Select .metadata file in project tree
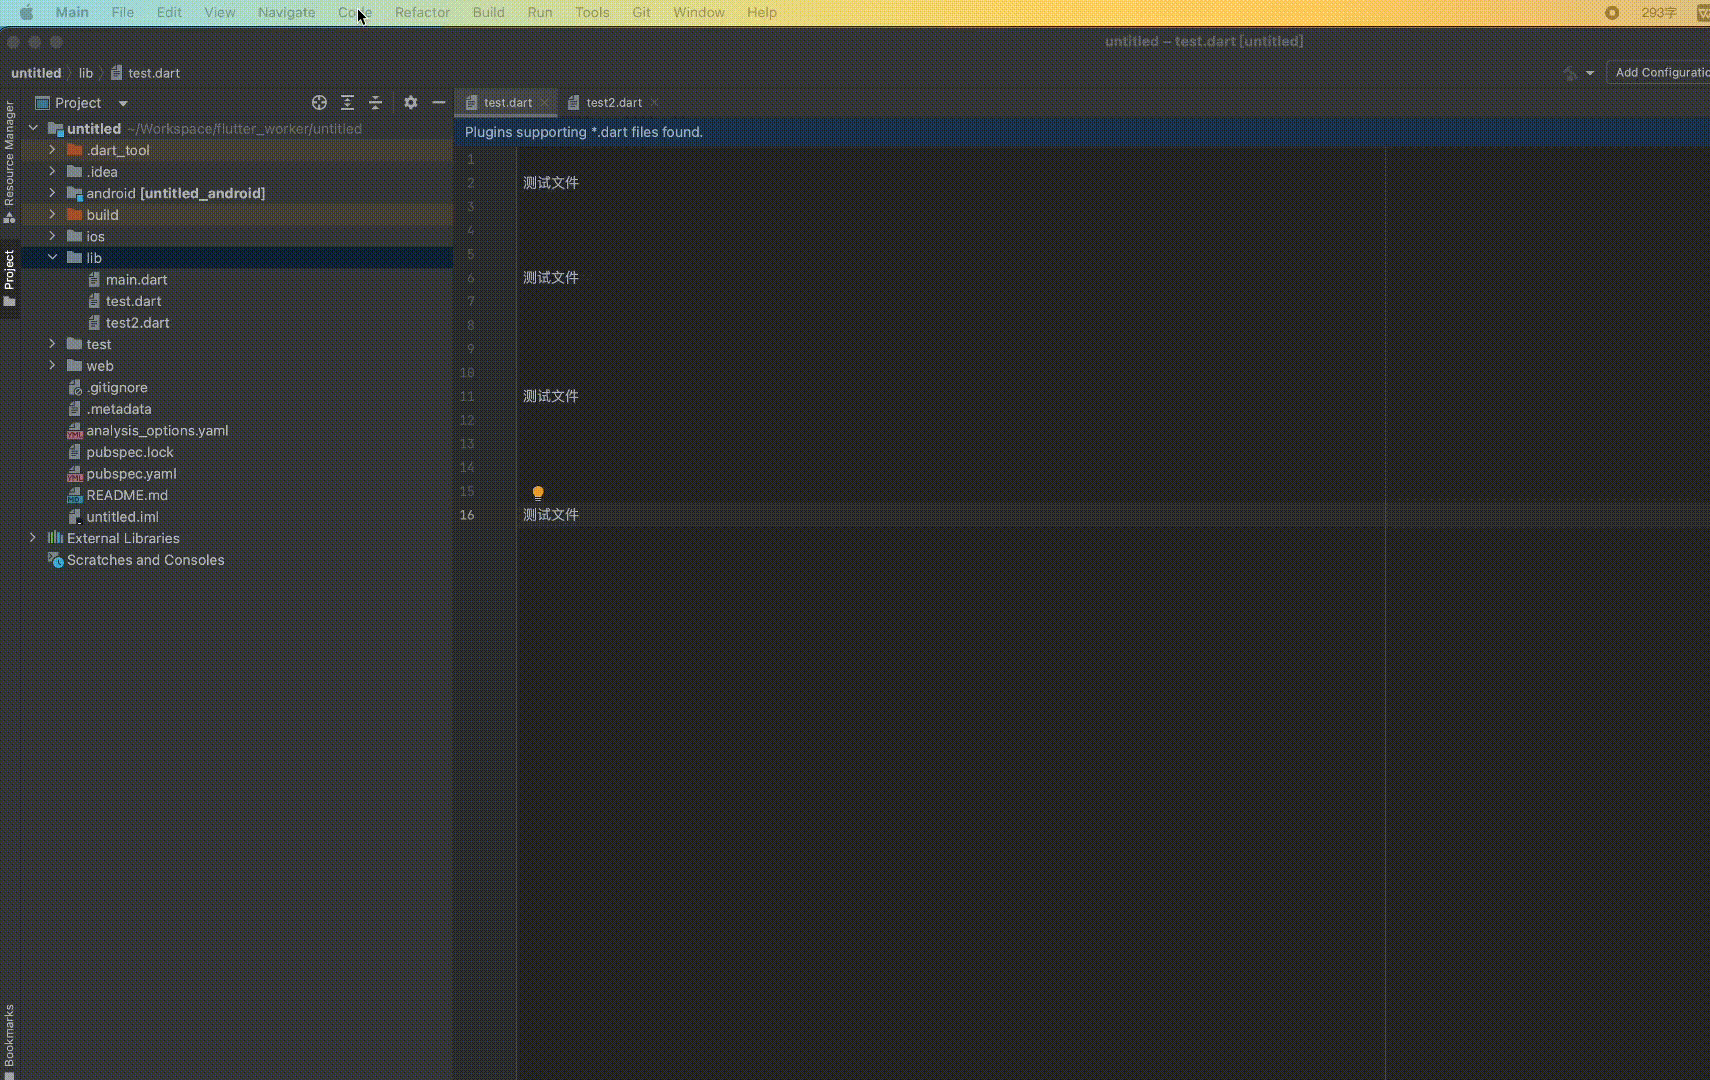 (x=119, y=409)
